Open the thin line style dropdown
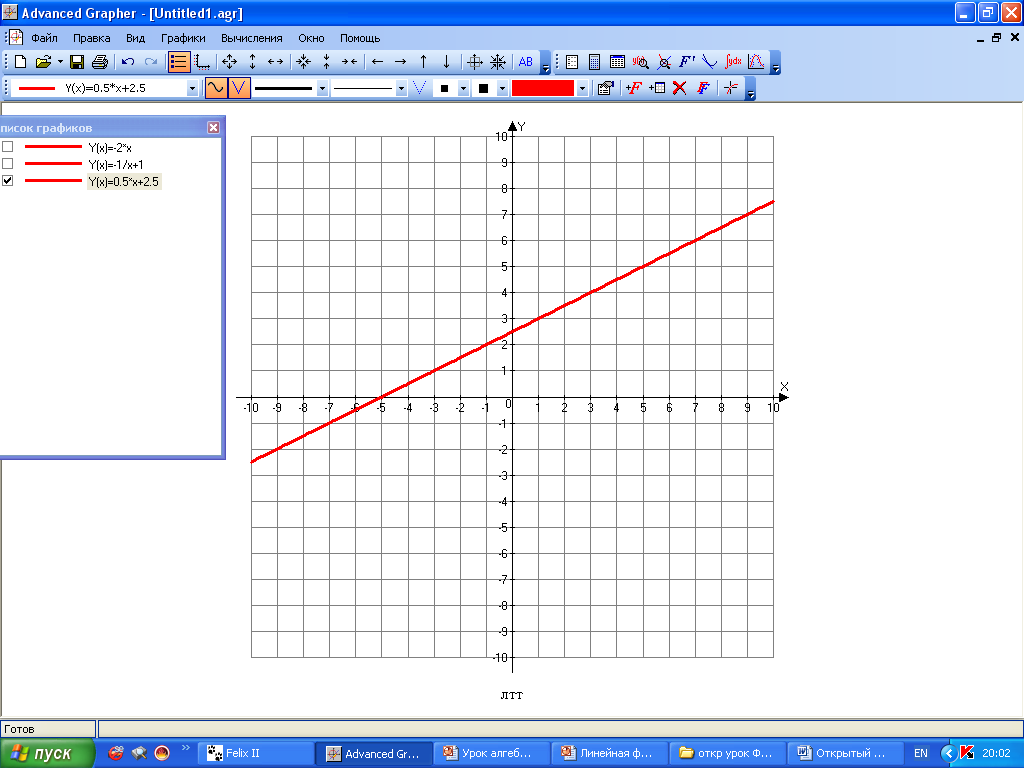Image resolution: width=1024 pixels, height=768 pixels. 401,88
